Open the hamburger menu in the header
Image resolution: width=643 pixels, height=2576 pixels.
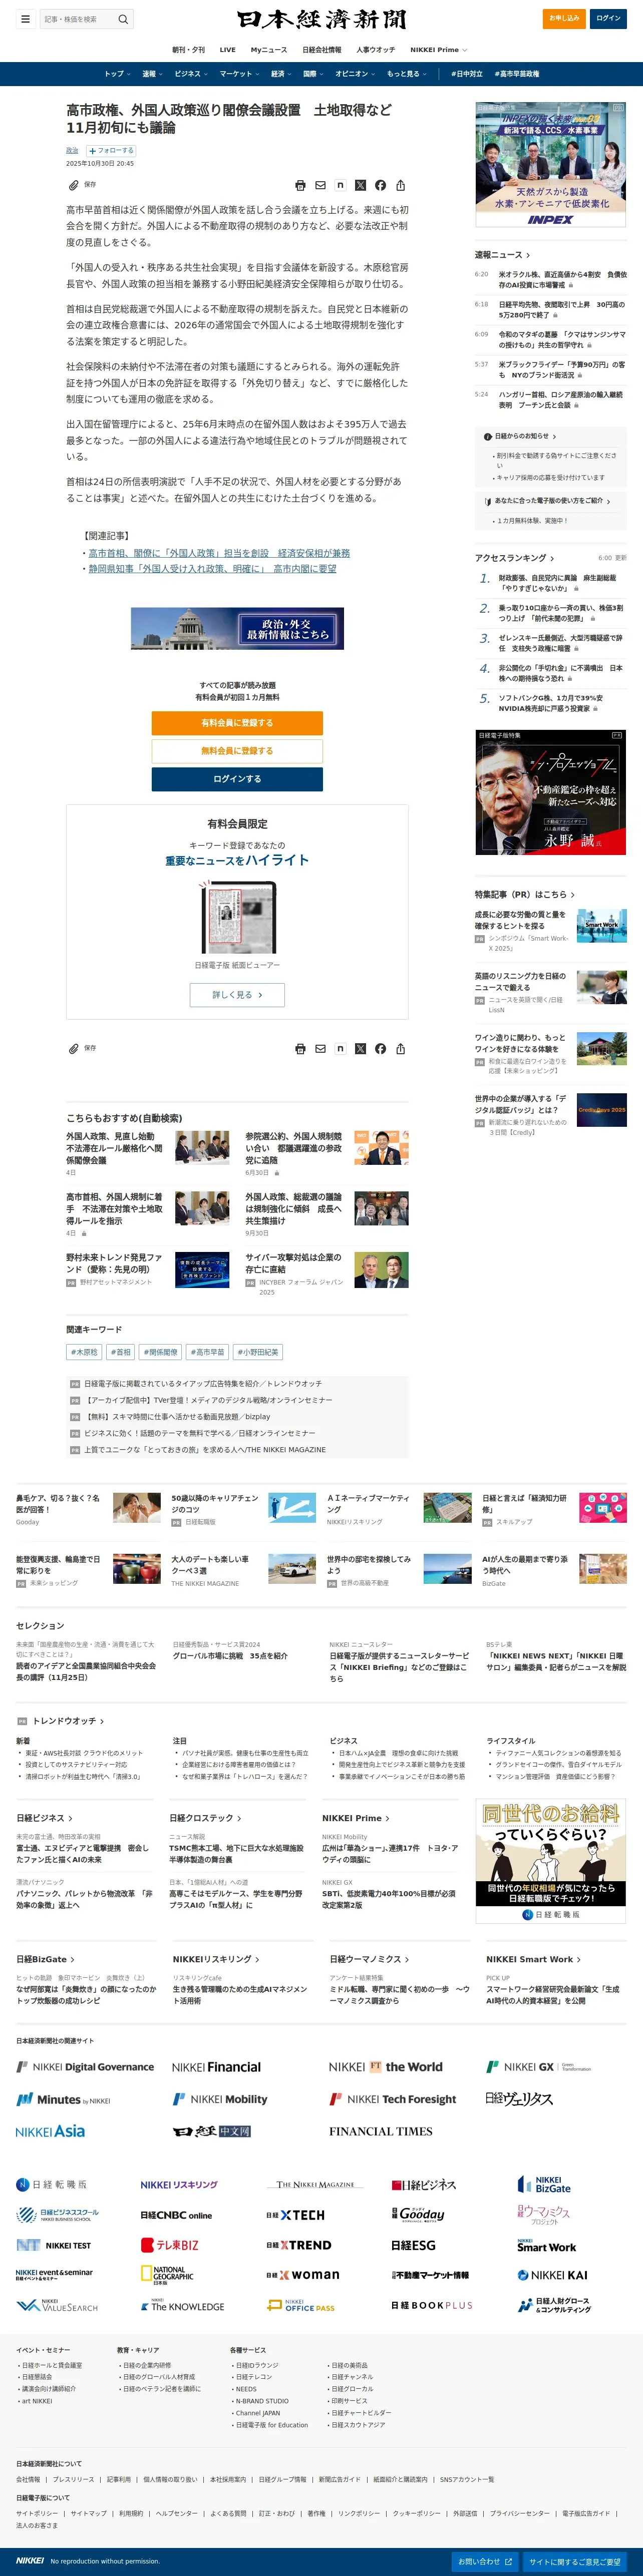tap(25, 19)
